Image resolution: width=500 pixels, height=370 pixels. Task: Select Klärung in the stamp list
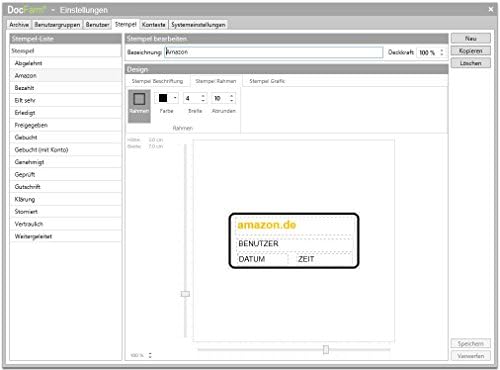point(66,199)
